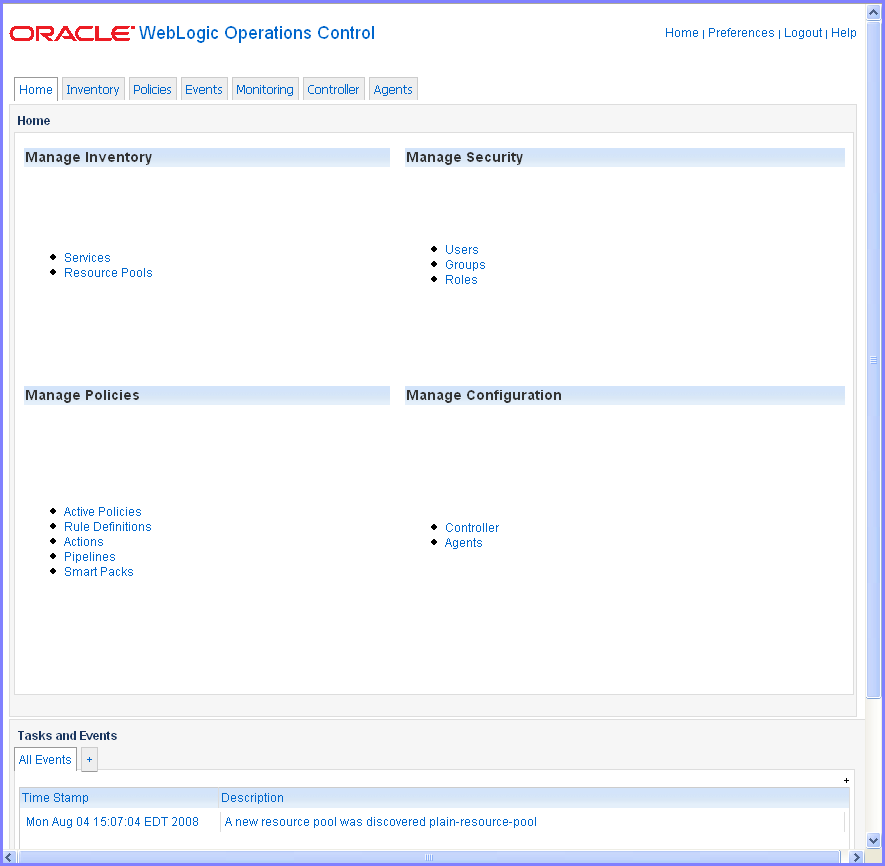Open Resource Pools link
Viewport: 885px width, 866px height.
click(x=108, y=273)
